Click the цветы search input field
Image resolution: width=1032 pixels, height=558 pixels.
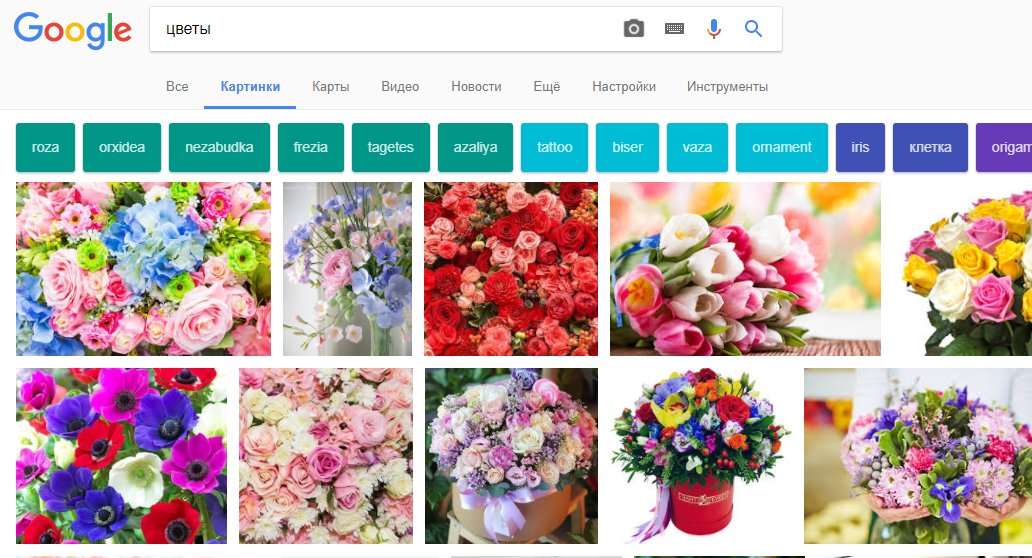point(382,29)
